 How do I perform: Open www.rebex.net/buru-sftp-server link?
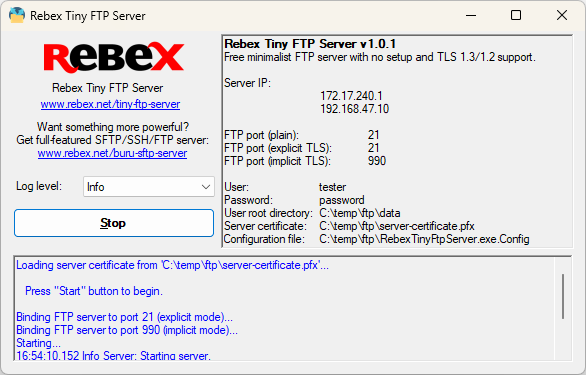112,153
